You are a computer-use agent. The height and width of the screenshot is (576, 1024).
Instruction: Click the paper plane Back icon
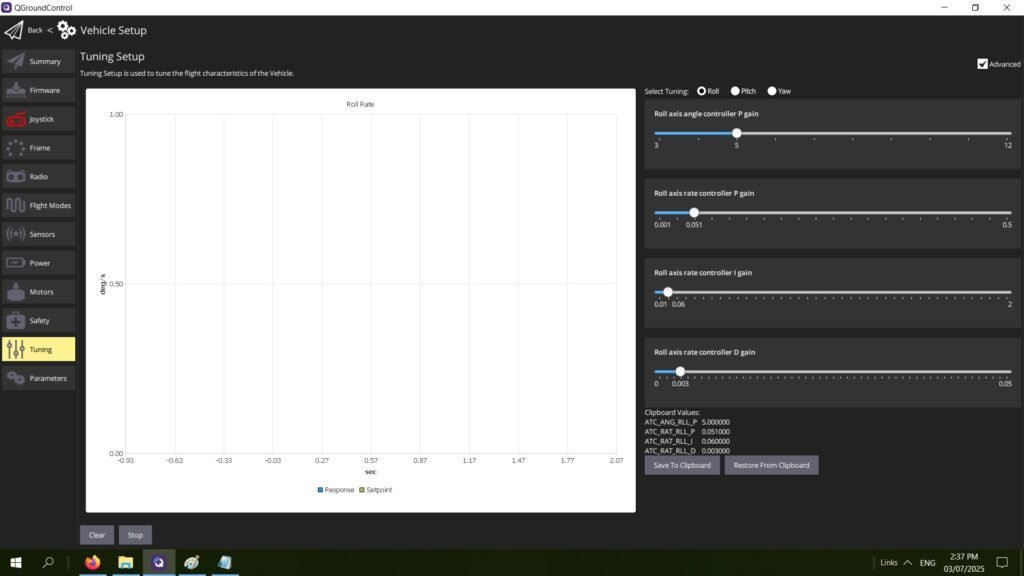(x=14, y=30)
